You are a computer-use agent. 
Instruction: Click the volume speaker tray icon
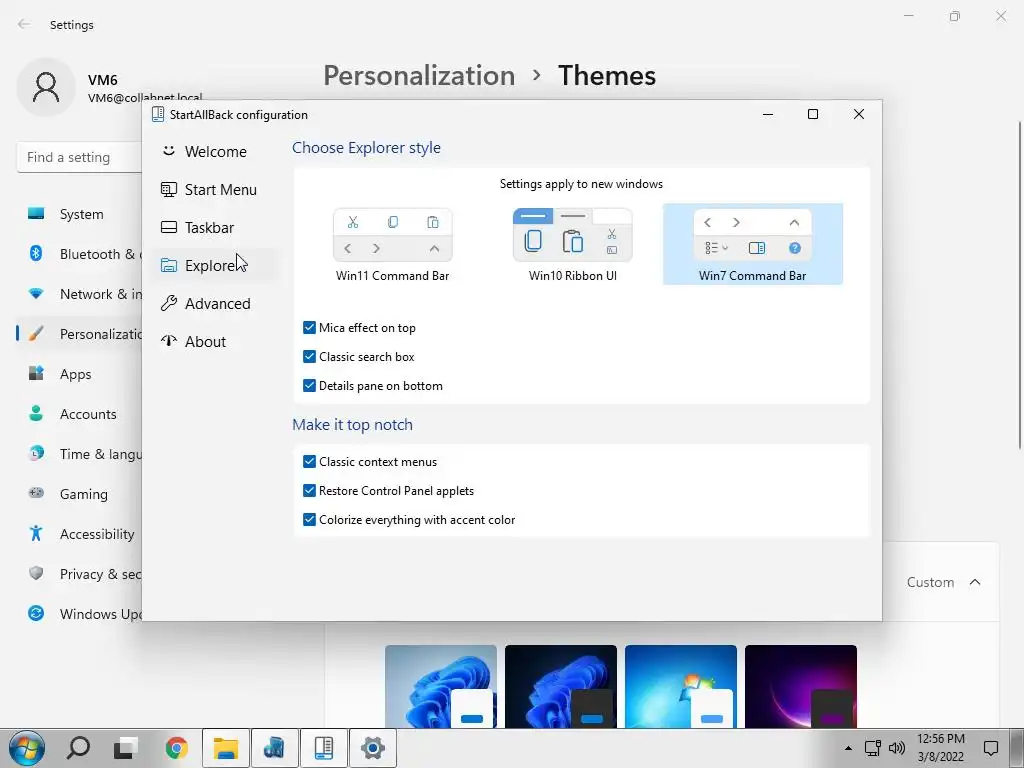coord(897,748)
